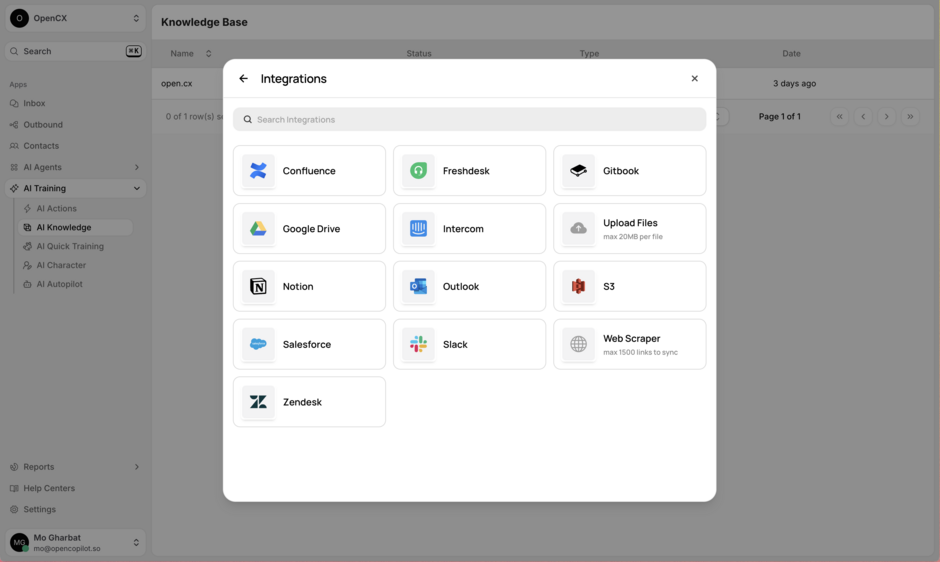Viewport: 940px width, 562px height.
Task: Click the '3 days ago' date cell
Action: pyautogui.click(x=794, y=83)
